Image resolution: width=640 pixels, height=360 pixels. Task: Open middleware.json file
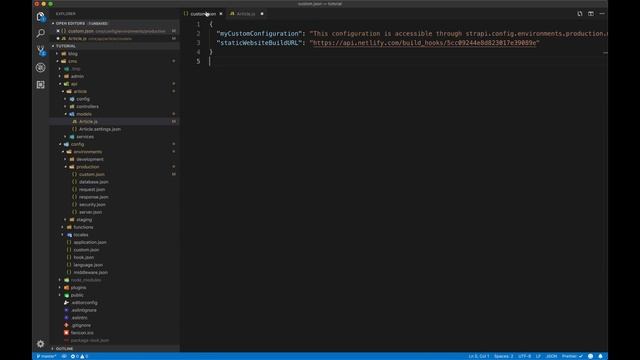[91, 273]
